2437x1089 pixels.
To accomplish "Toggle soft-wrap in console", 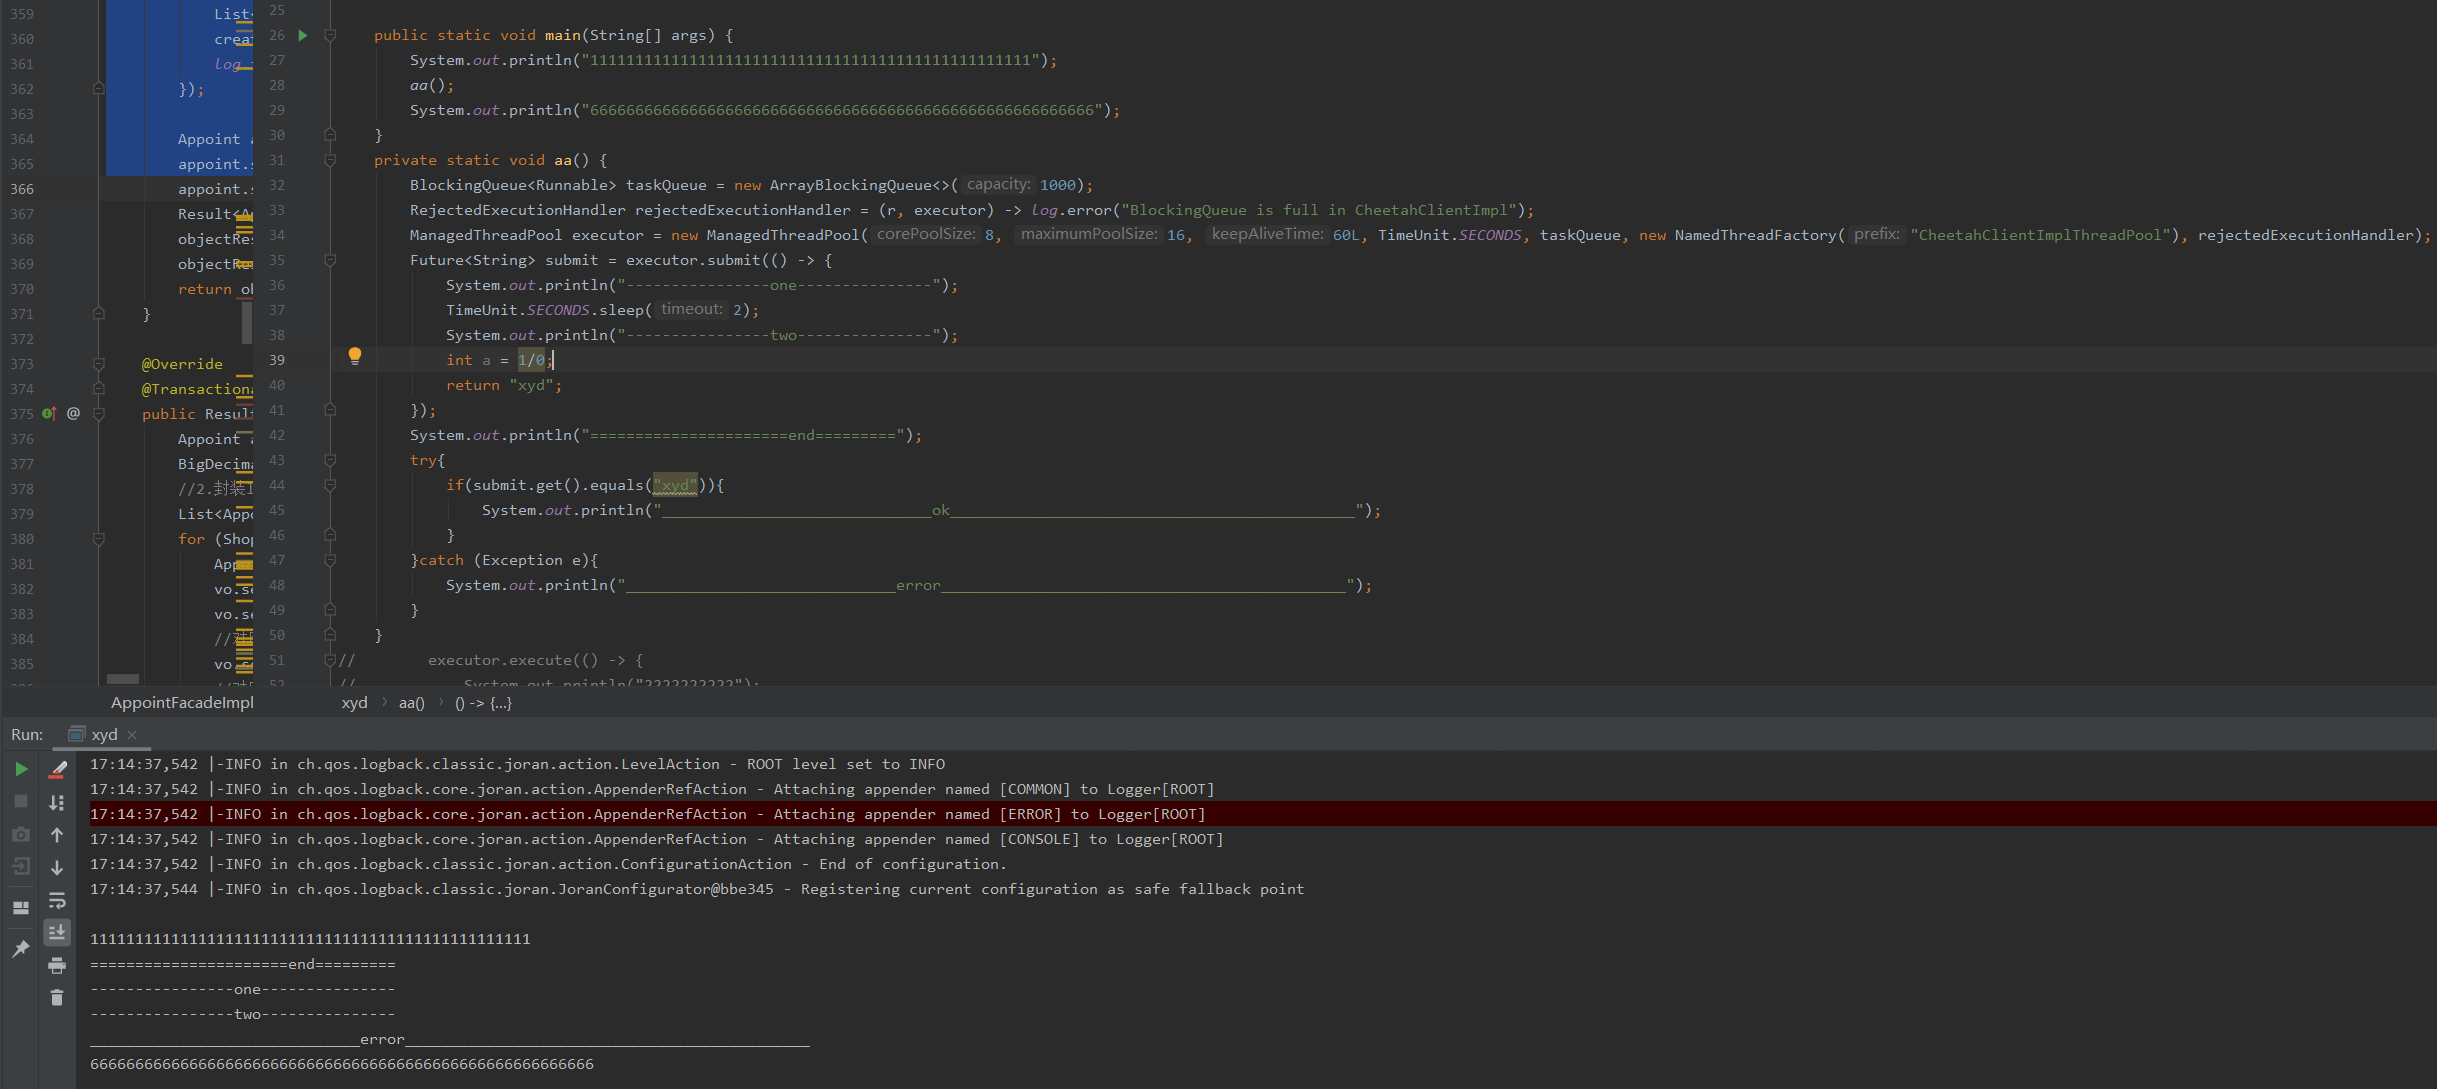I will click(57, 900).
